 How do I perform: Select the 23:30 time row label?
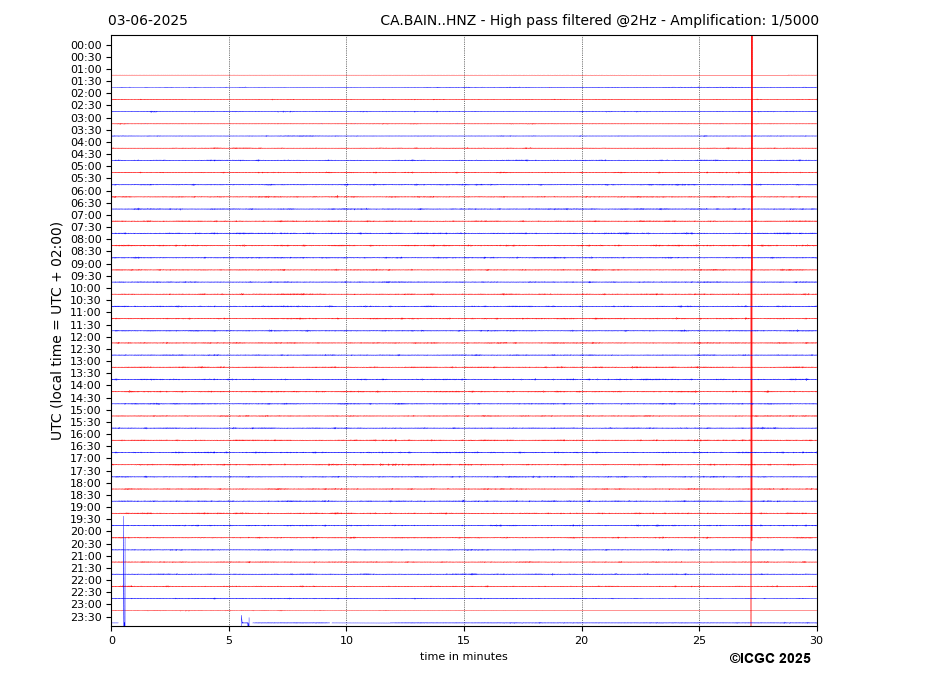86,617
